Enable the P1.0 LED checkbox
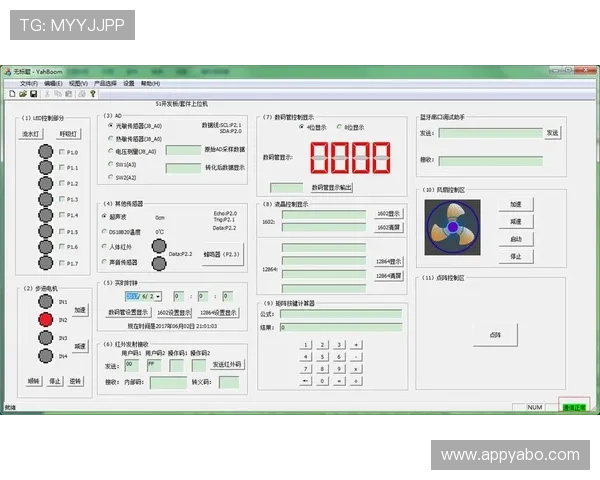Viewport: 600px width, 480px height. pos(61,153)
